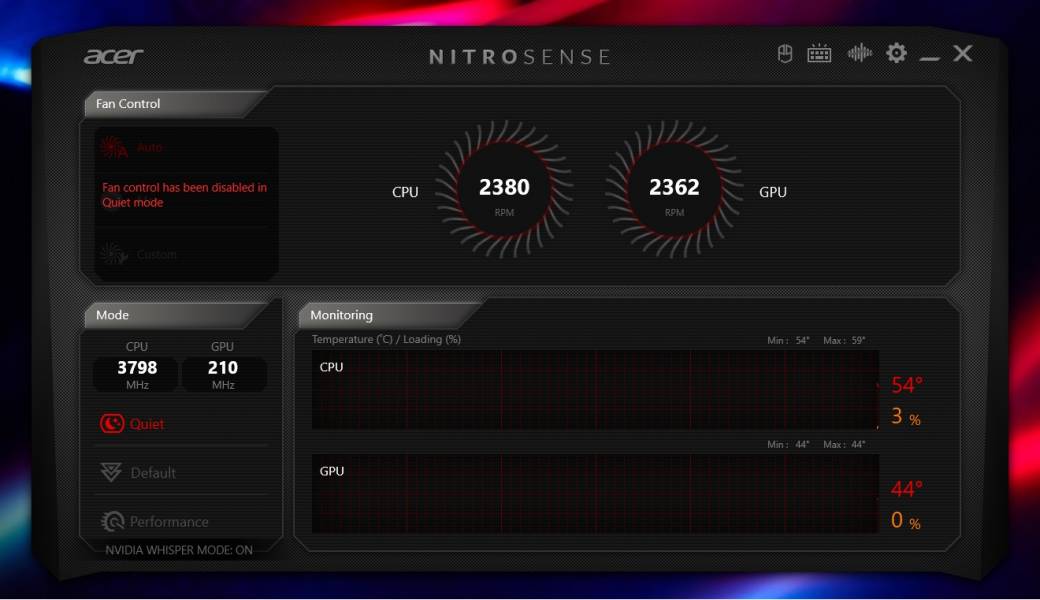Click the CPU "Max: 59°" value
1040x600 pixels.
click(844, 341)
